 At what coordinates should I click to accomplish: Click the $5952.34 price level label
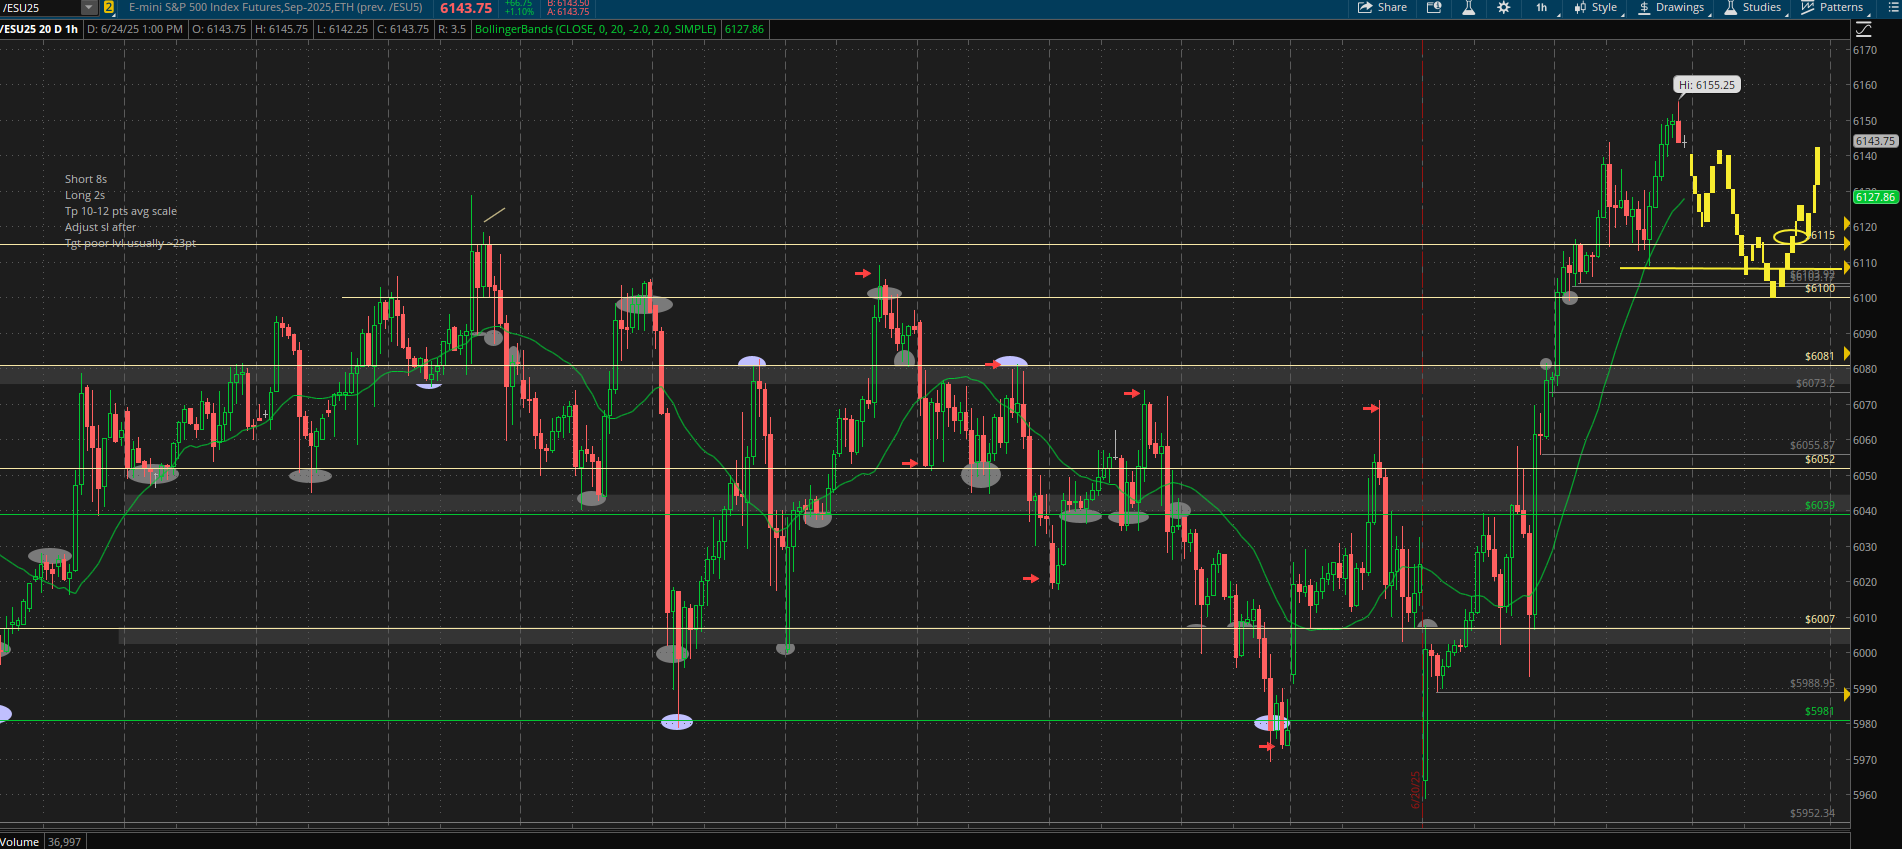click(1812, 813)
